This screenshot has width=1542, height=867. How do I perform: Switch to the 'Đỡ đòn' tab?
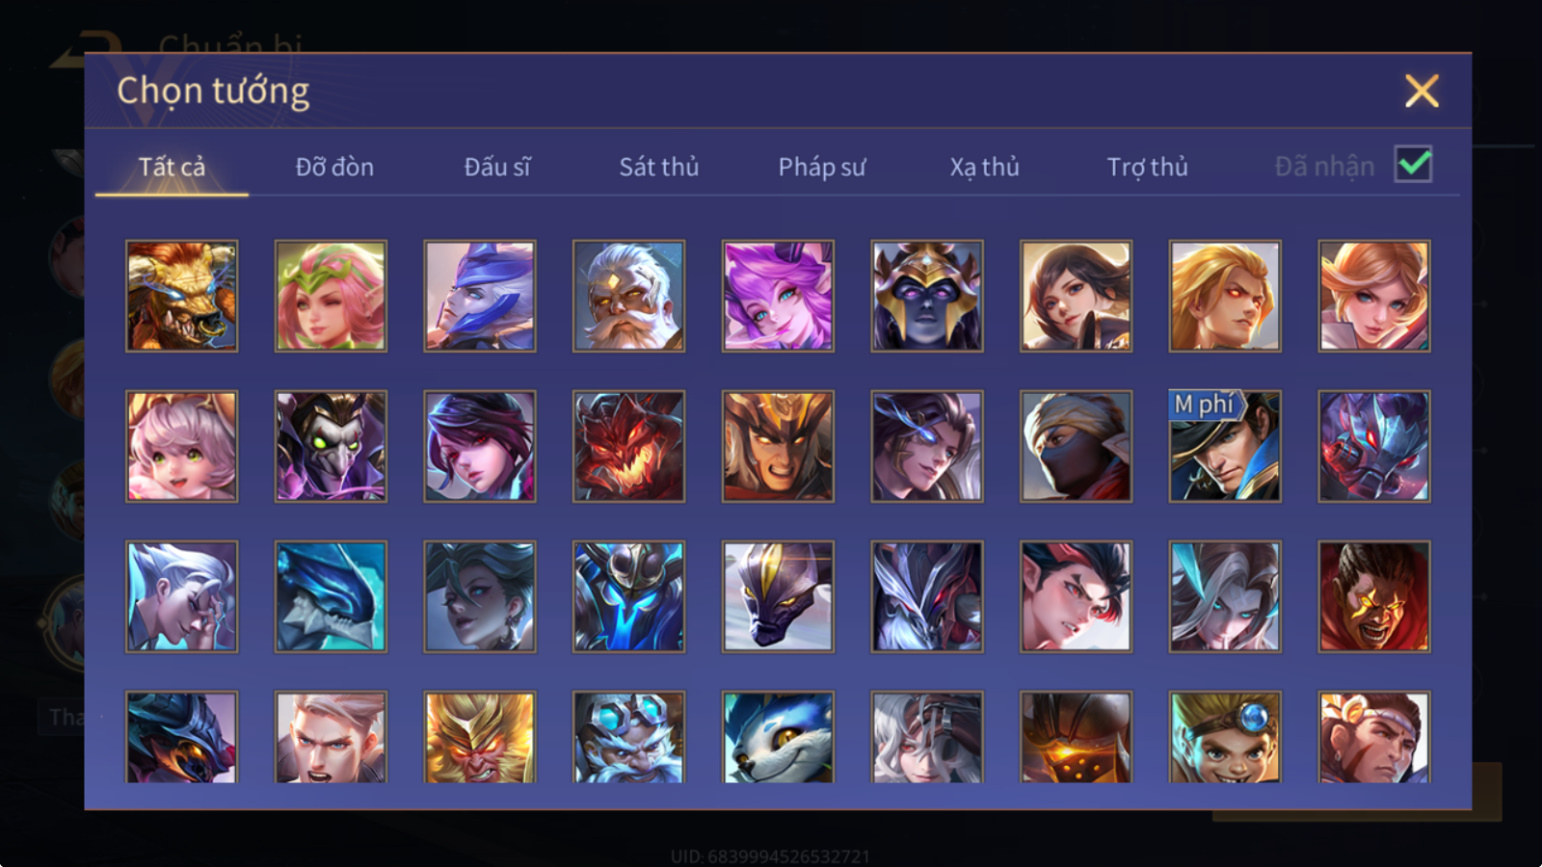pos(334,167)
